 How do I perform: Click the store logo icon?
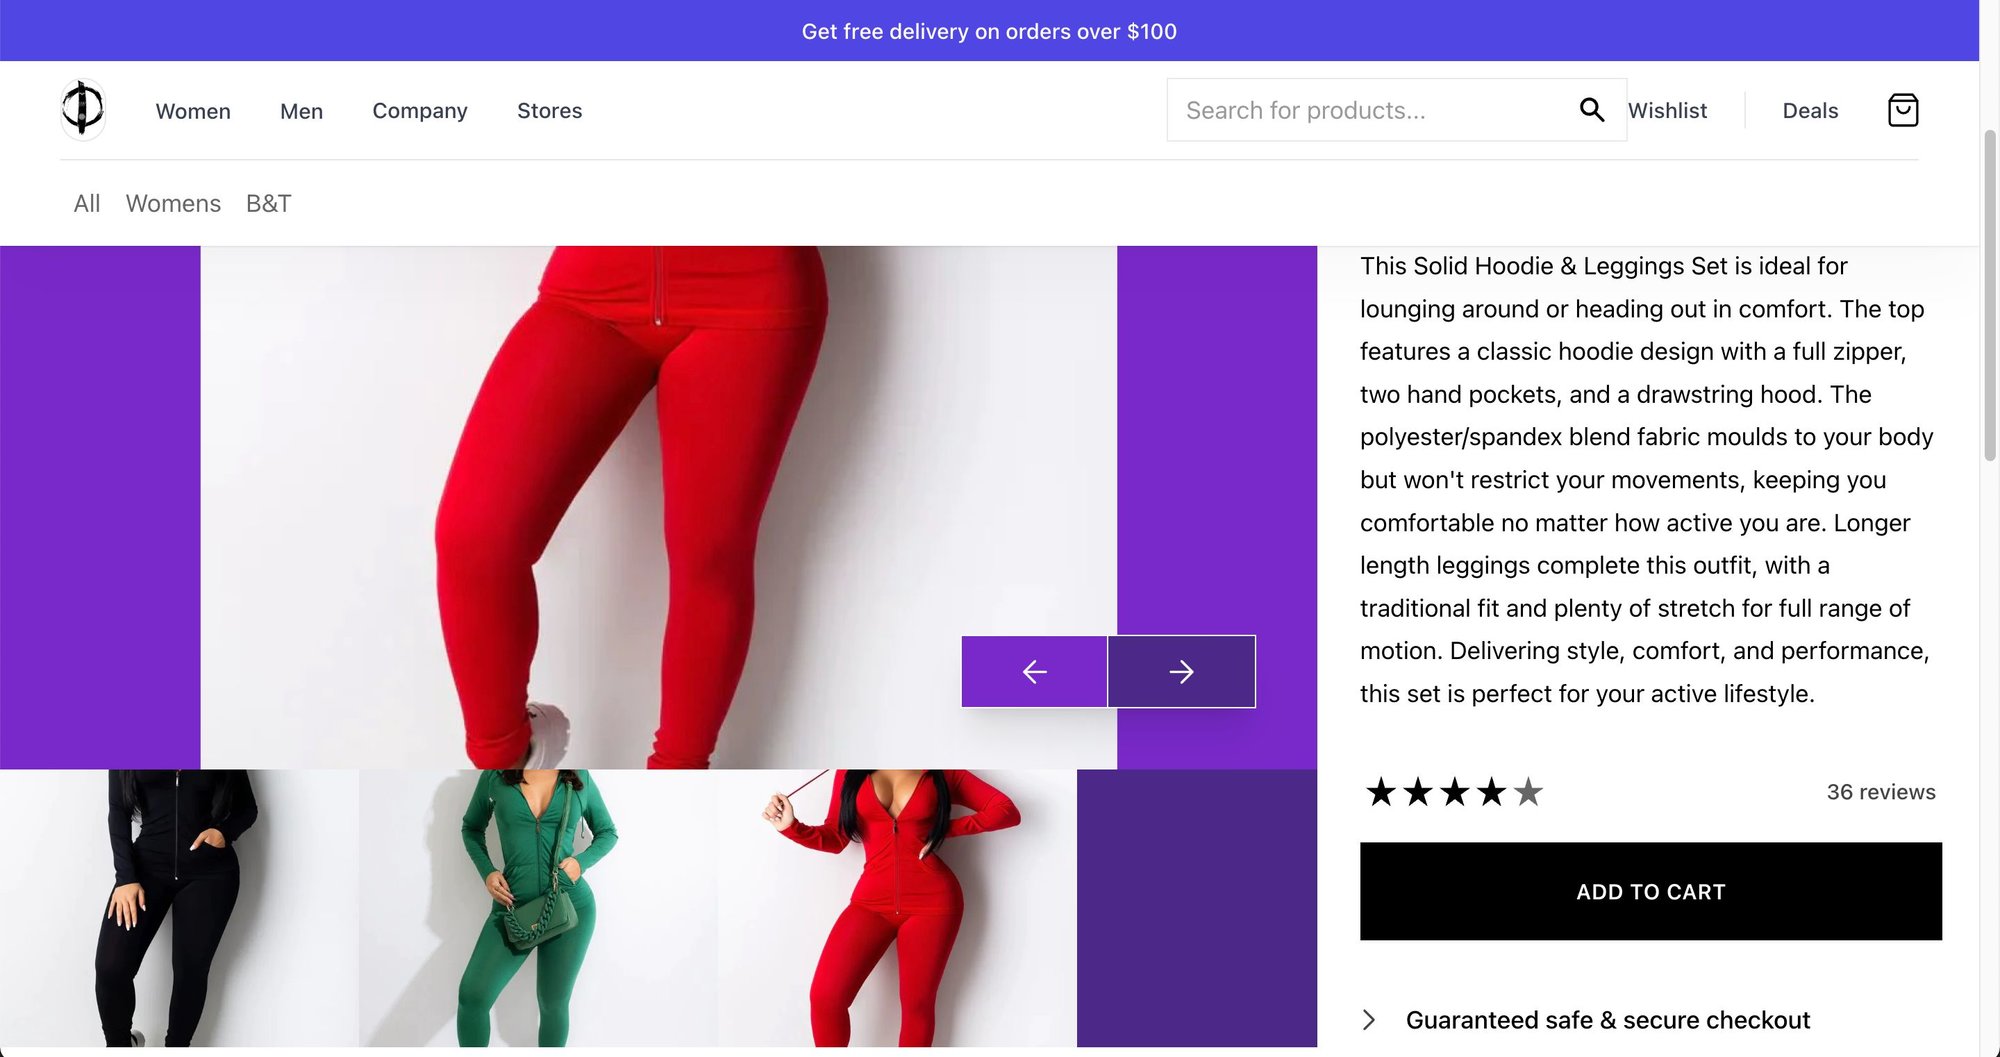click(83, 109)
